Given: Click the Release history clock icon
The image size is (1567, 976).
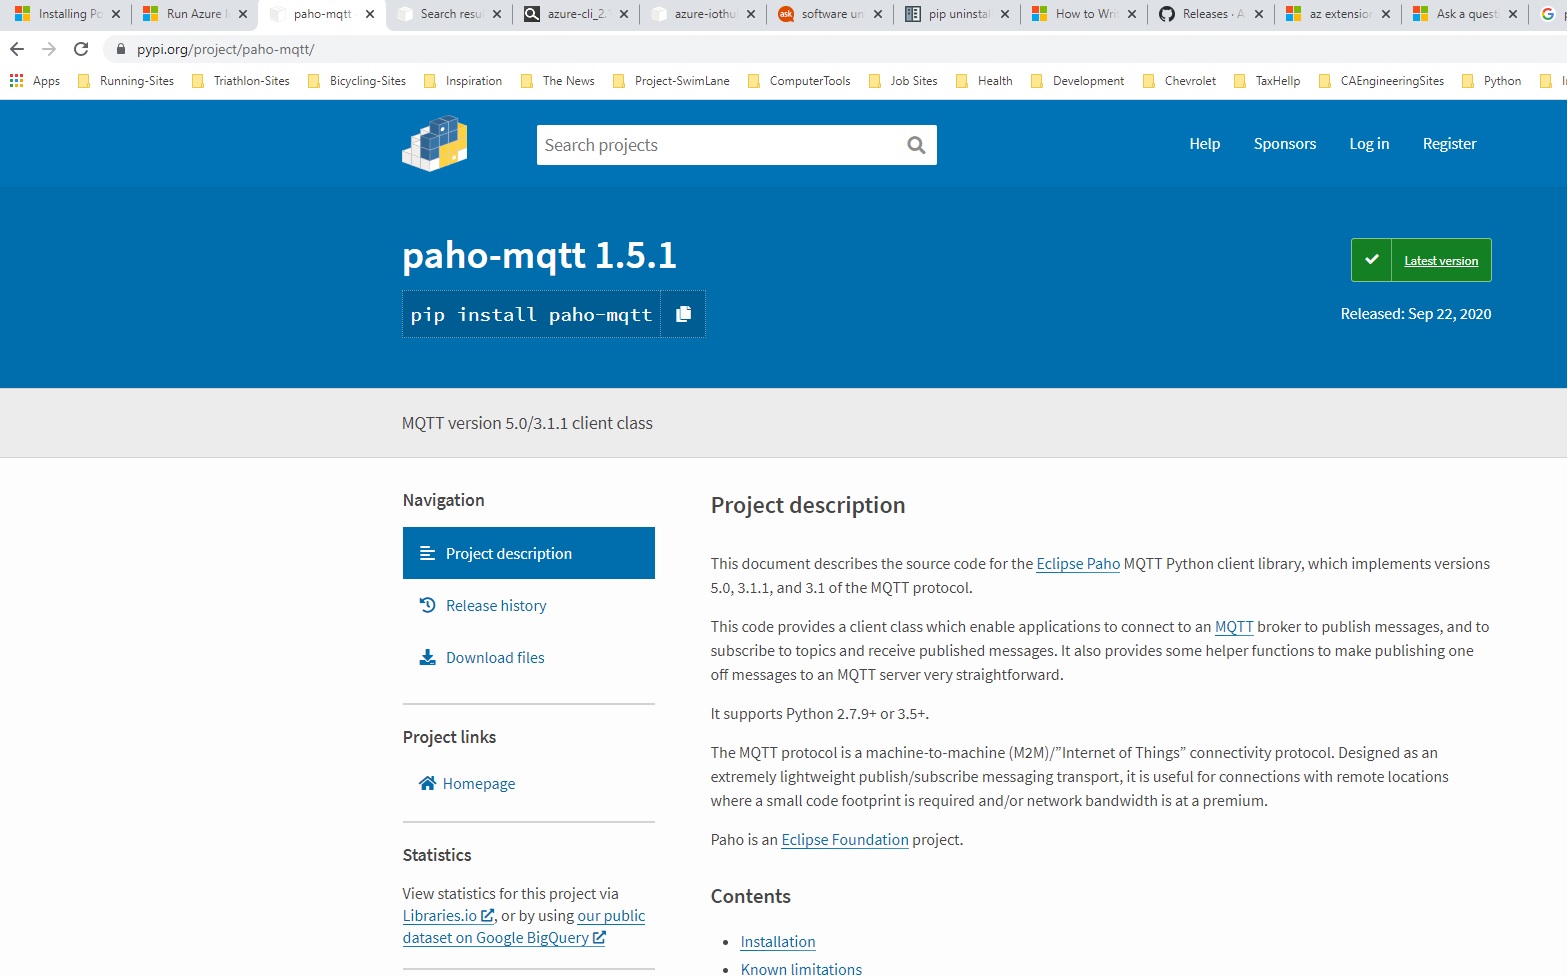Looking at the screenshot, I should click(427, 605).
